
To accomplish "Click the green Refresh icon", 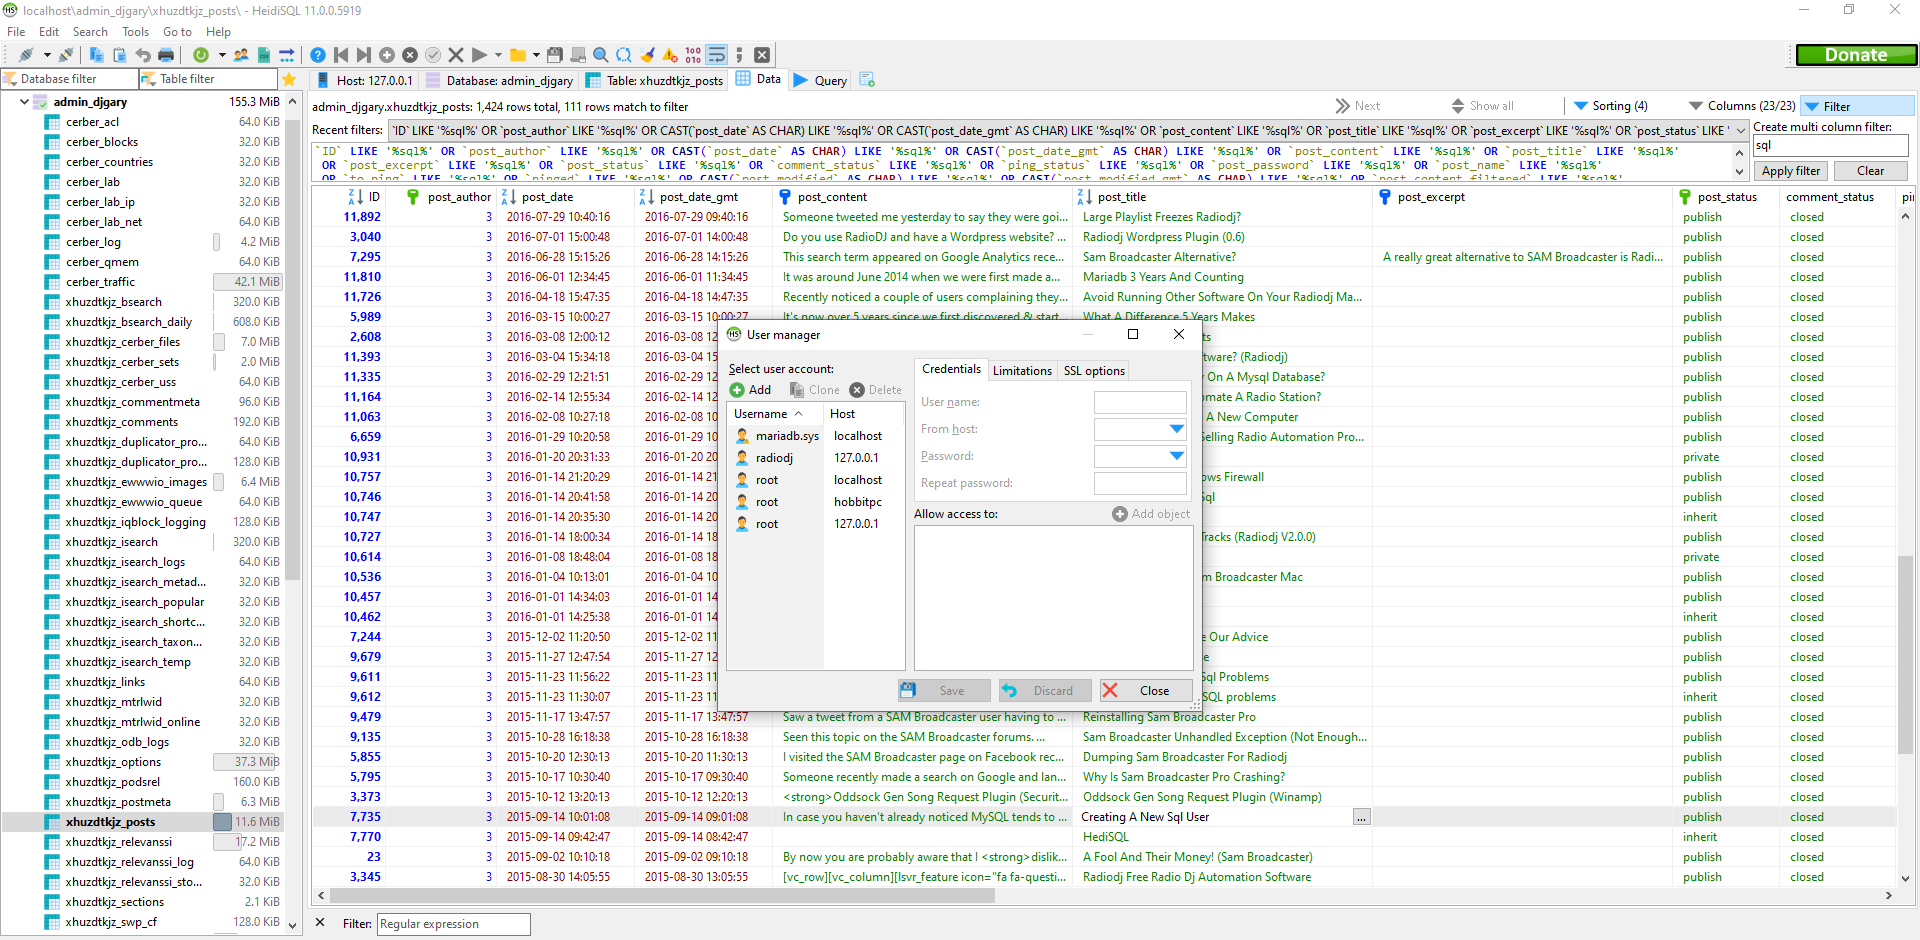I will click(x=201, y=55).
